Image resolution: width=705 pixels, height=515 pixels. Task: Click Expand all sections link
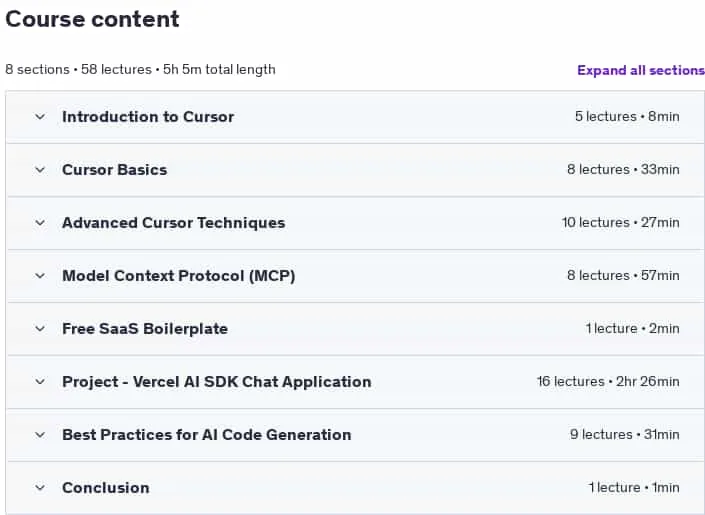click(641, 70)
